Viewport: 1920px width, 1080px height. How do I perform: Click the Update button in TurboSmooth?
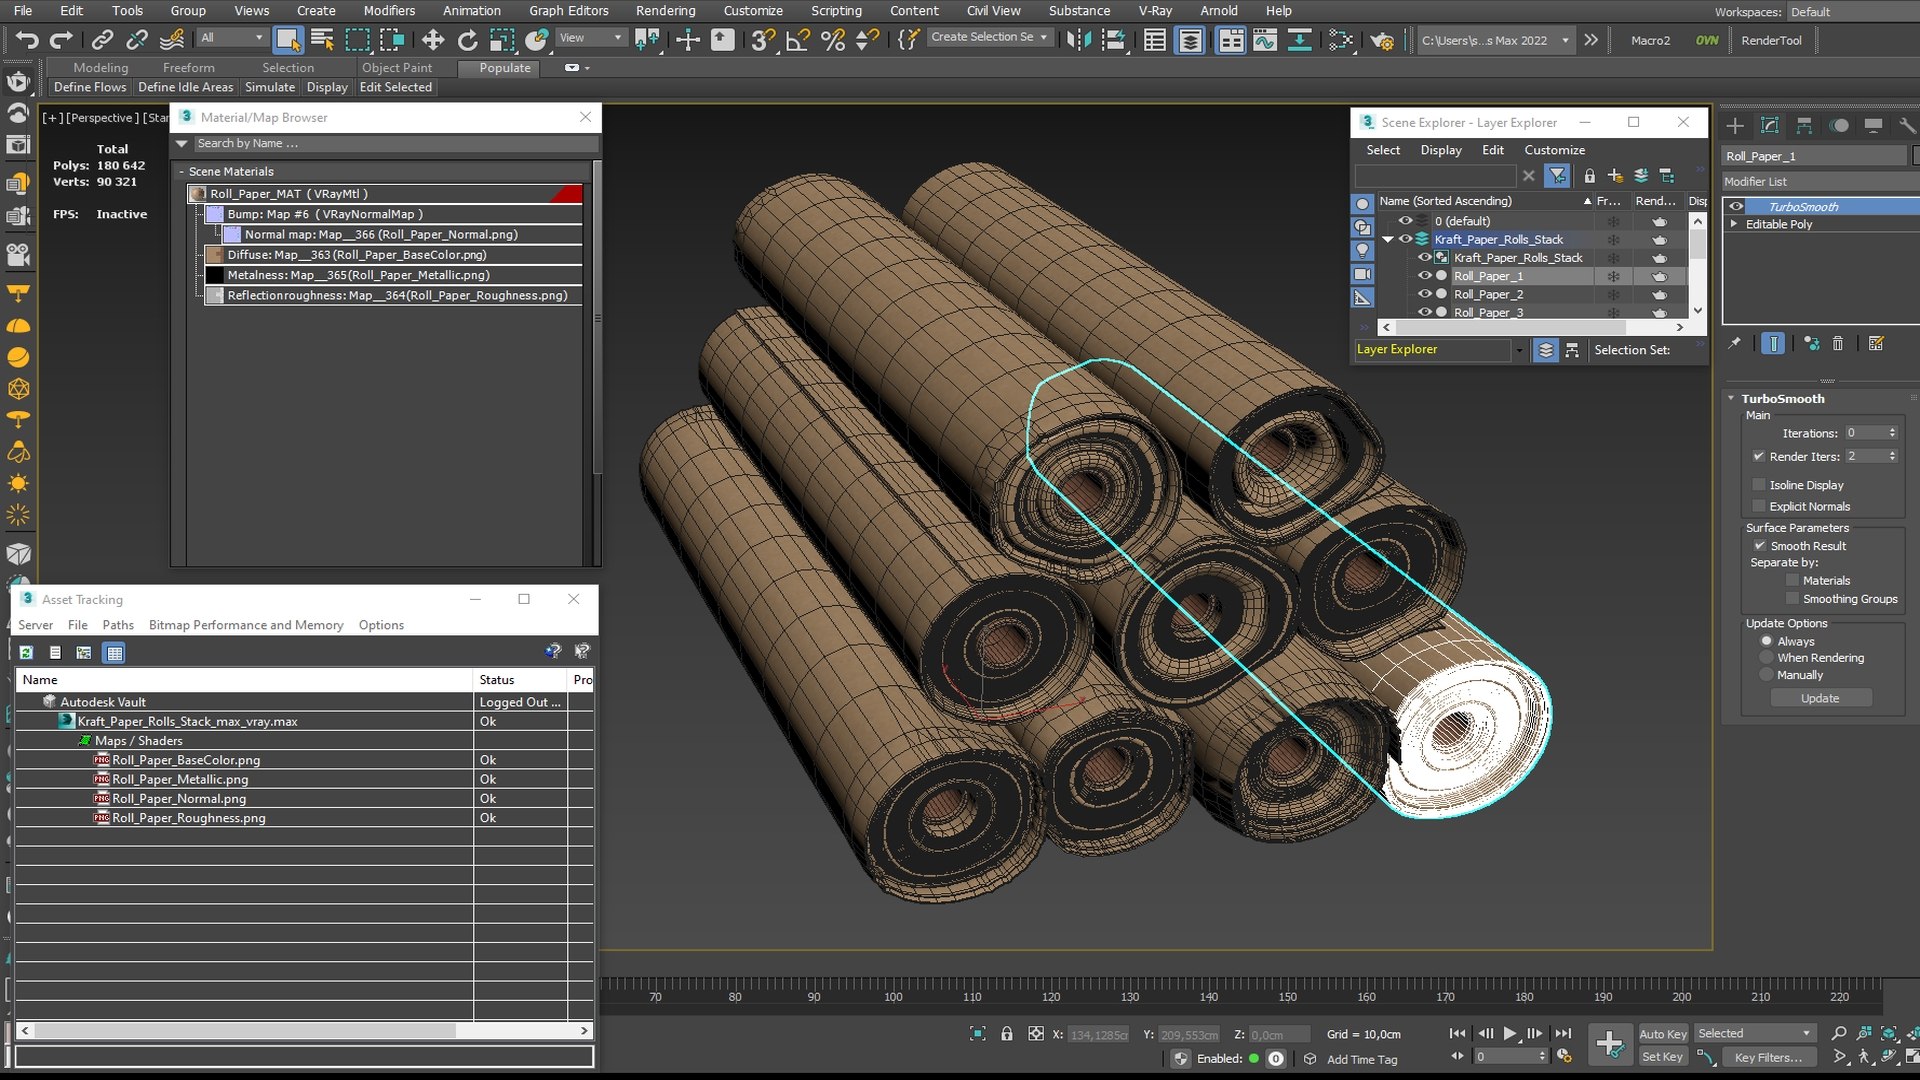click(1820, 698)
